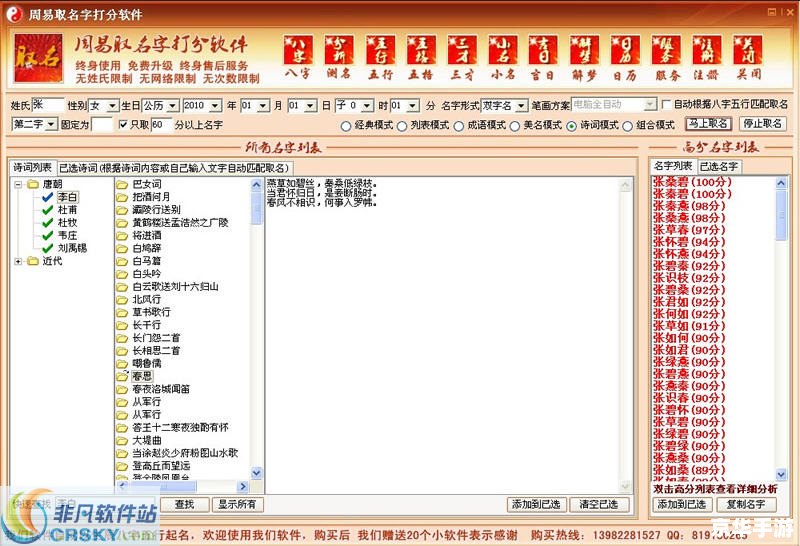Select the 列表模式 radio button
Viewport: 800px width, 546px height.
click(402, 126)
